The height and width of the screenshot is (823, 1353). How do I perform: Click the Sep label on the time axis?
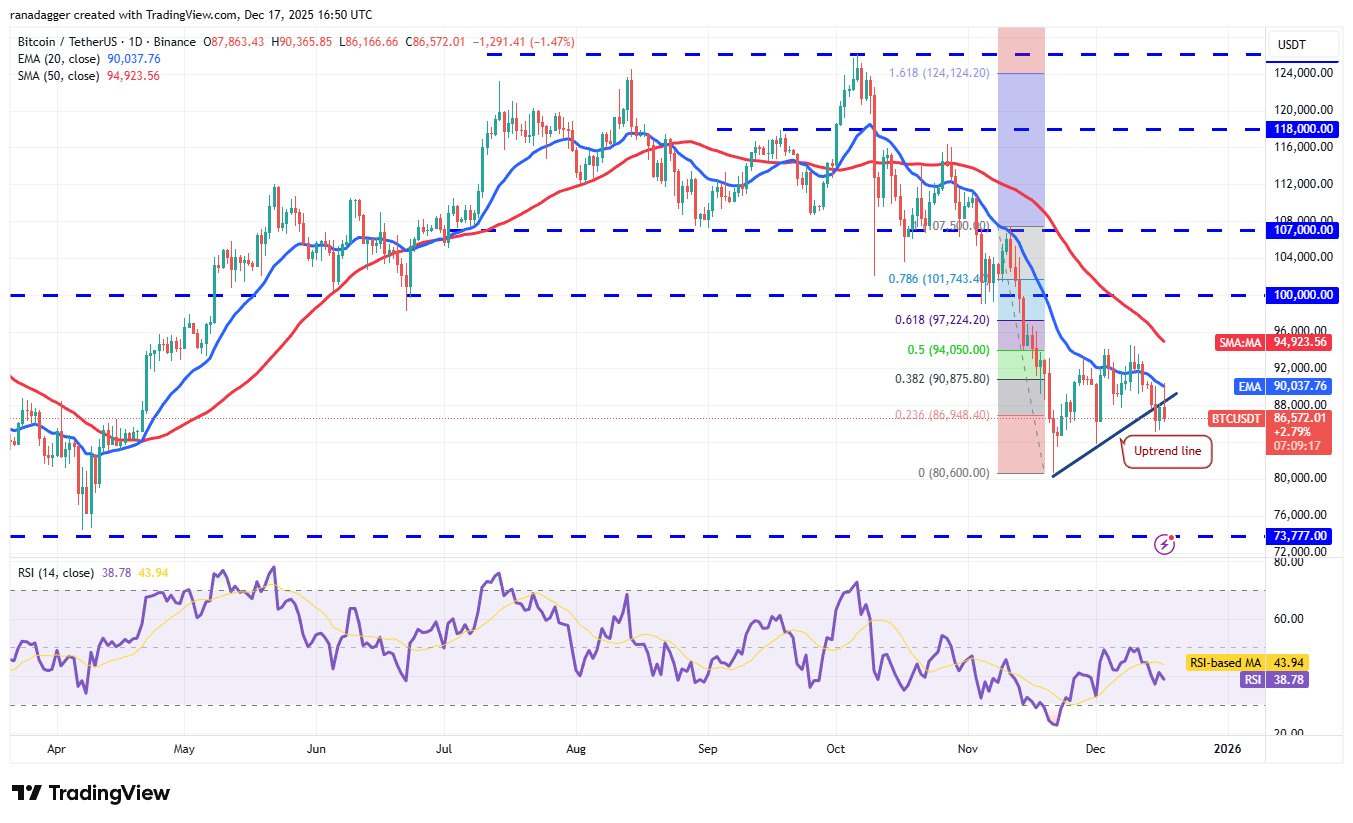pyautogui.click(x=708, y=748)
